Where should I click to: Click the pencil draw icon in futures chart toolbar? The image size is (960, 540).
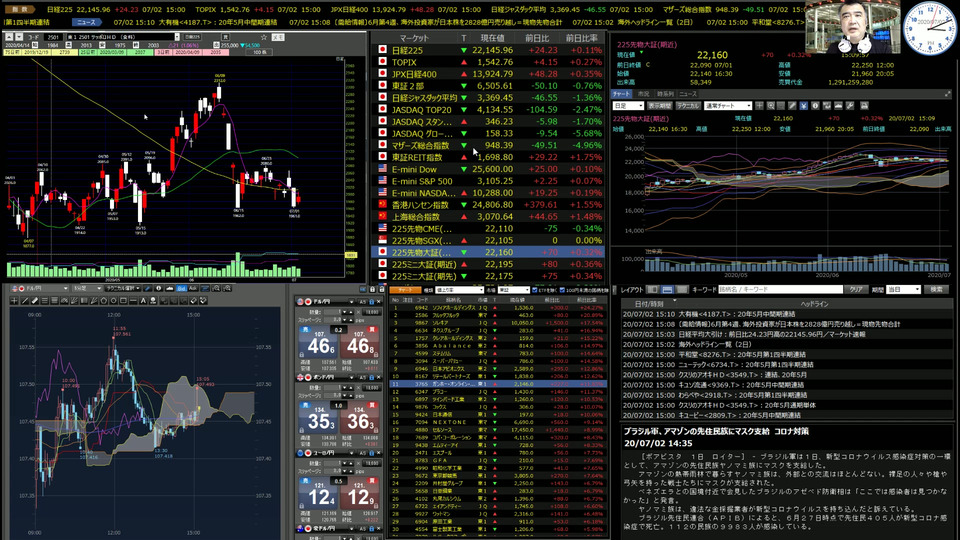[792, 106]
